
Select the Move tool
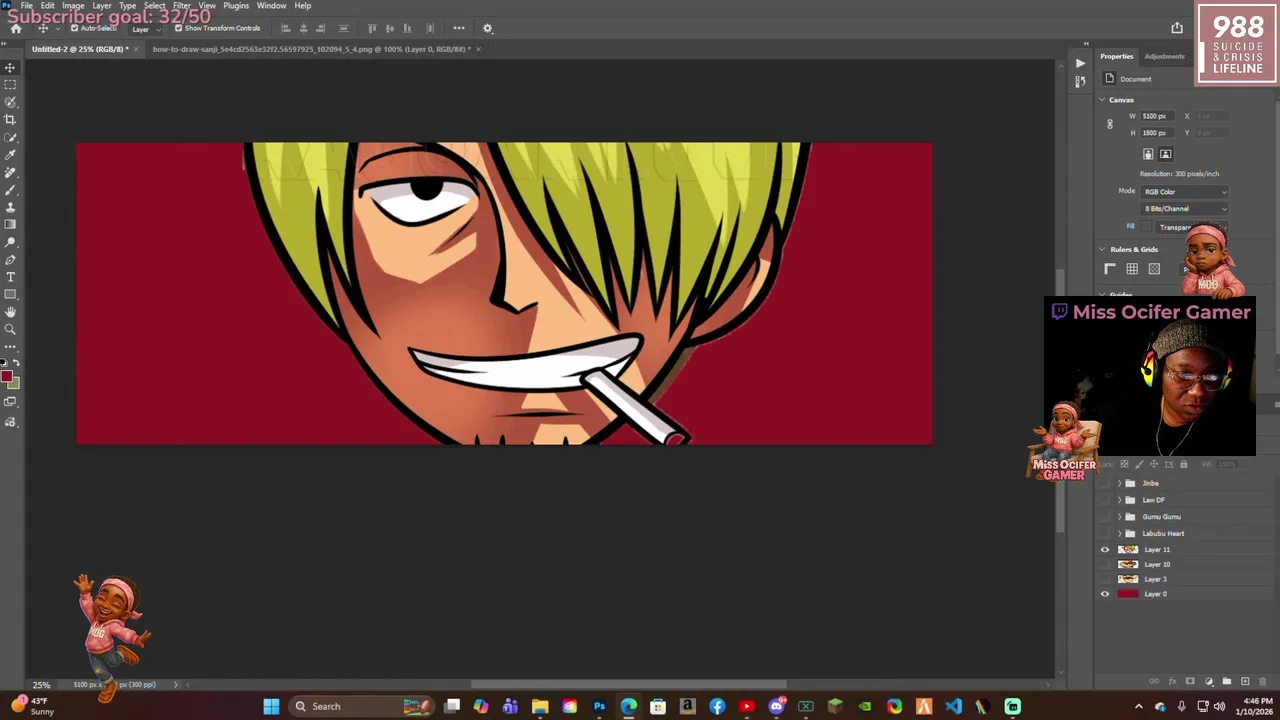click(x=10, y=68)
